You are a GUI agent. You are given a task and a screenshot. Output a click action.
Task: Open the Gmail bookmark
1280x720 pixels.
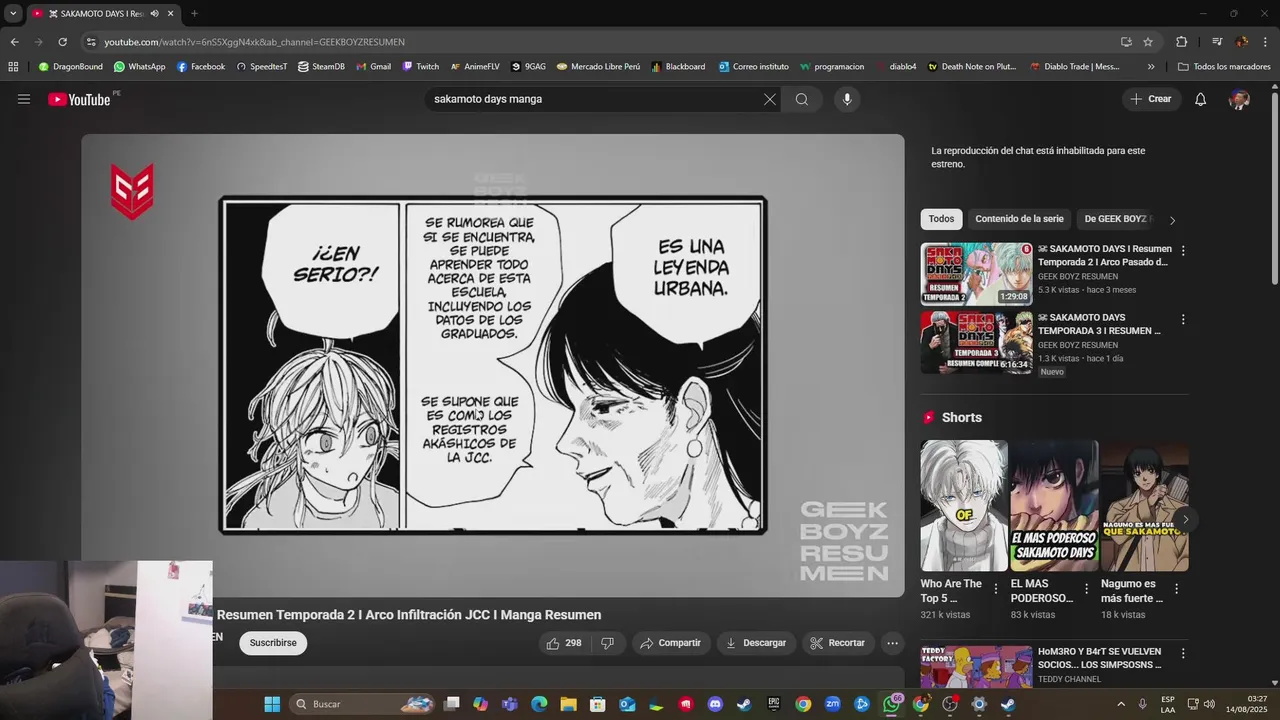373,67
